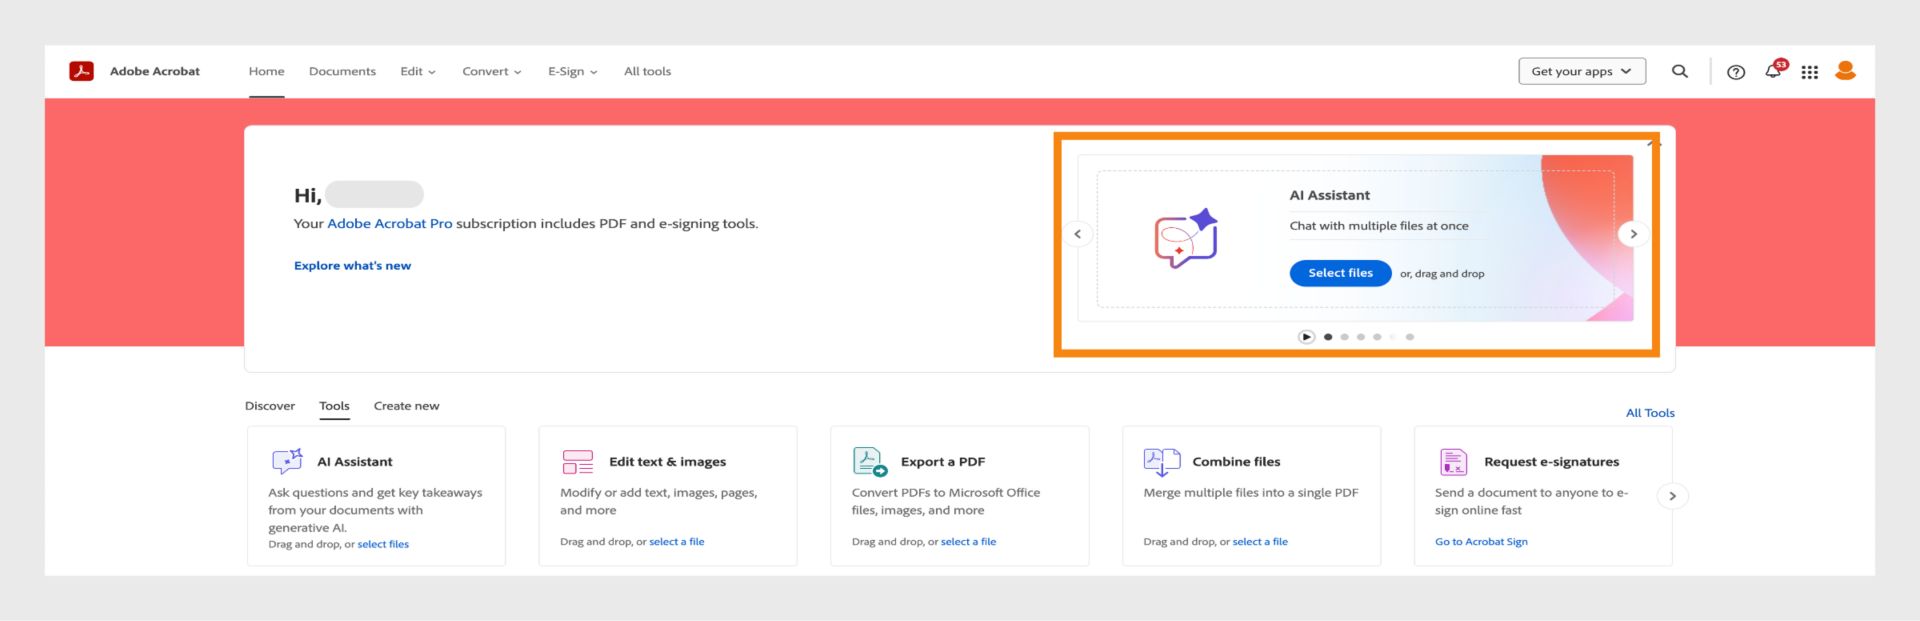This screenshot has height=621, width=1920.
Task: Open the help question mark icon
Action: pyautogui.click(x=1736, y=72)
